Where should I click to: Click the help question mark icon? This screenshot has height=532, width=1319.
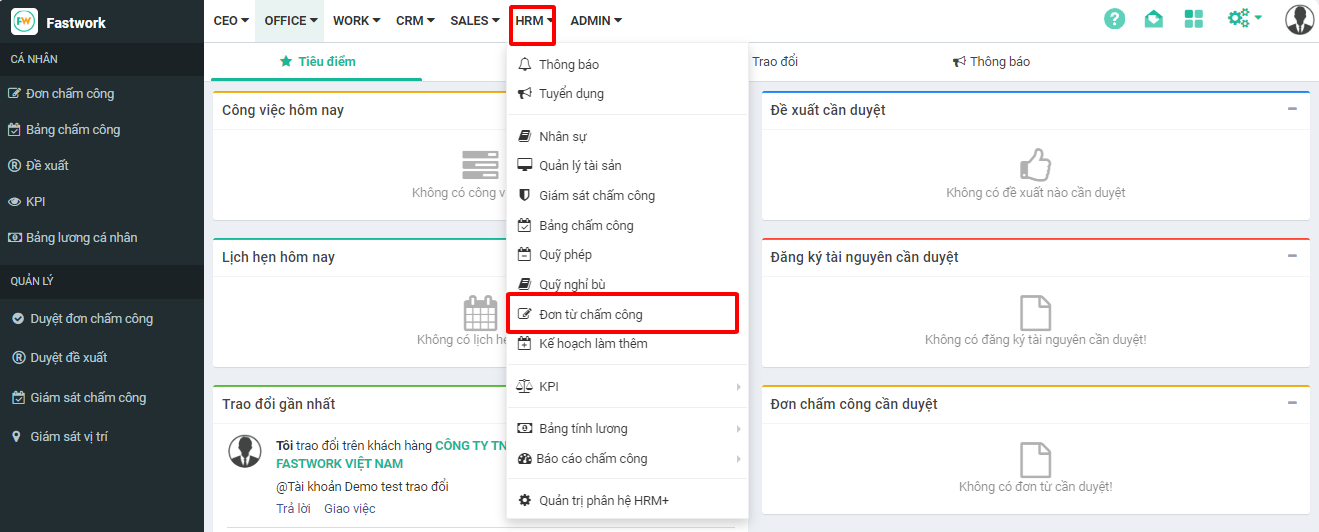1114,19
